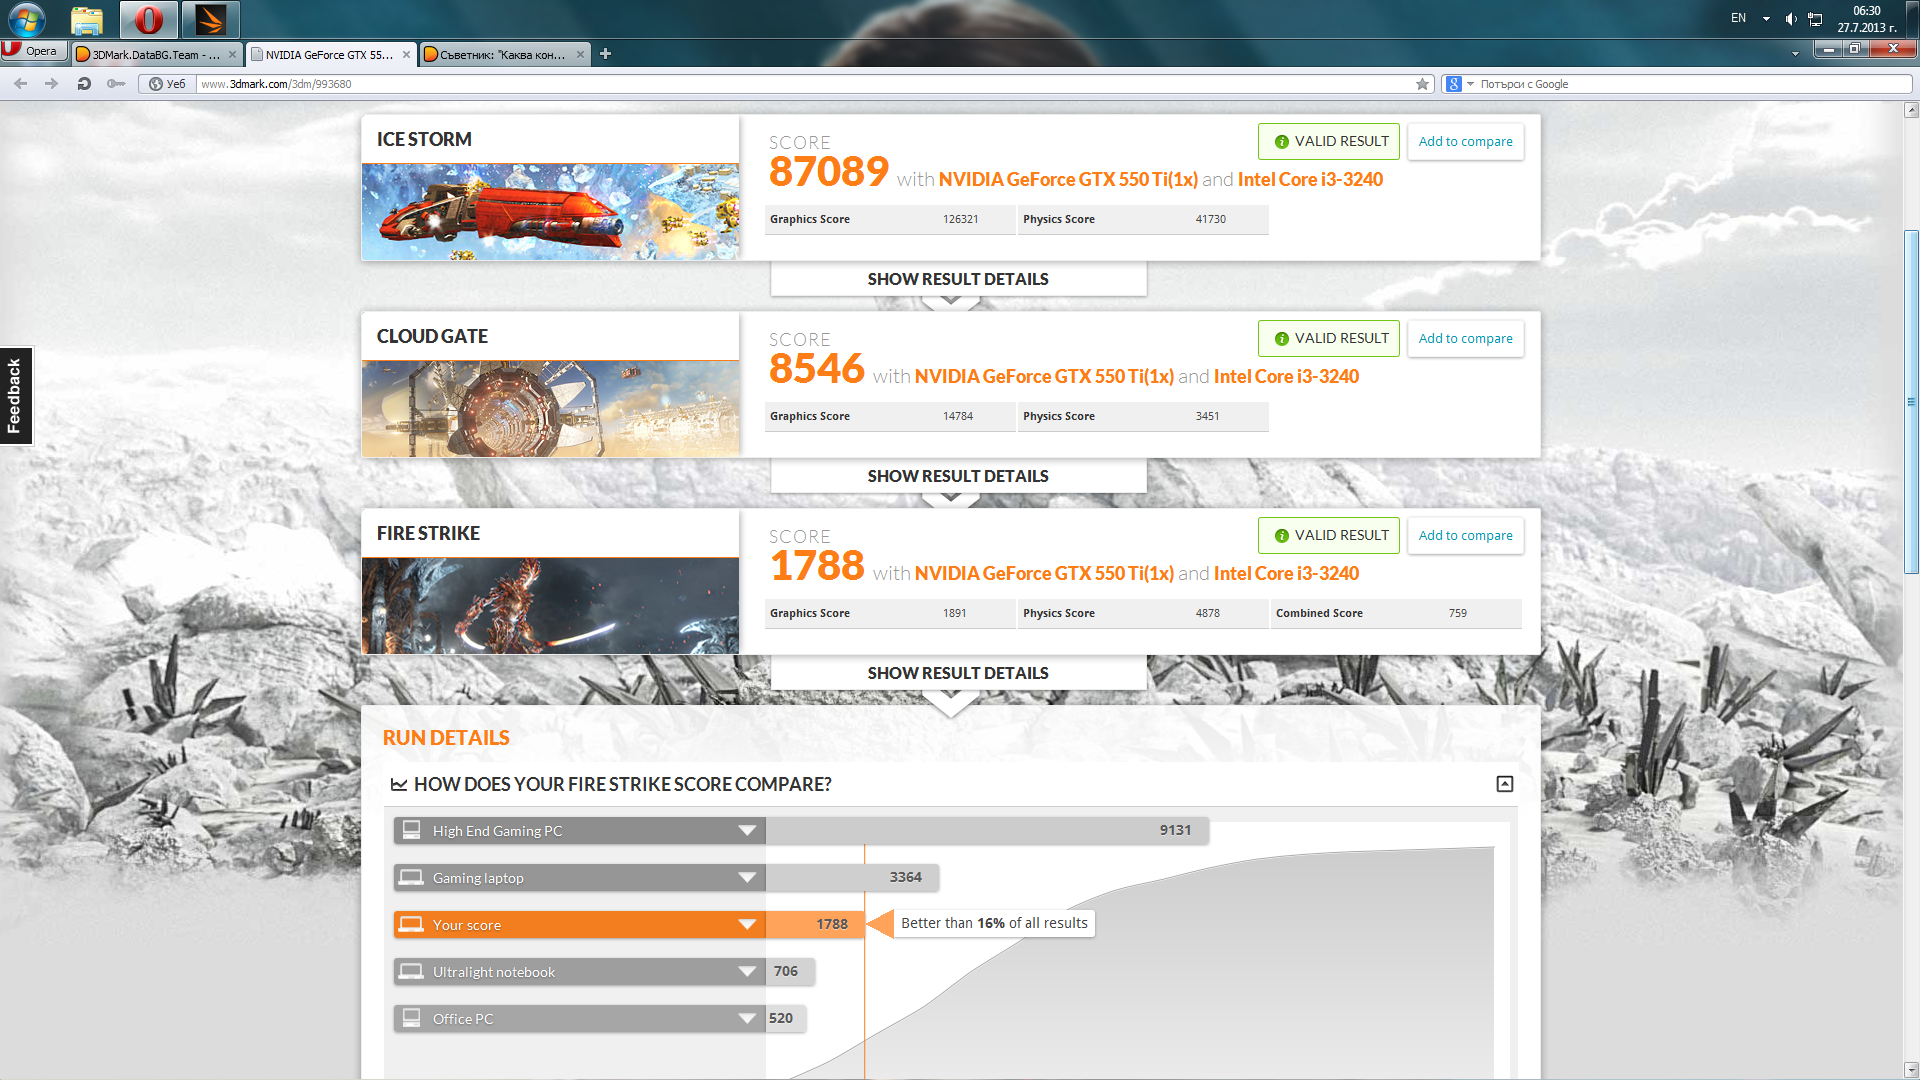Screen dimensions: 1920x1080
Task: Open the 3DMark app from taskbar
Action: click(x=210, y=19)
